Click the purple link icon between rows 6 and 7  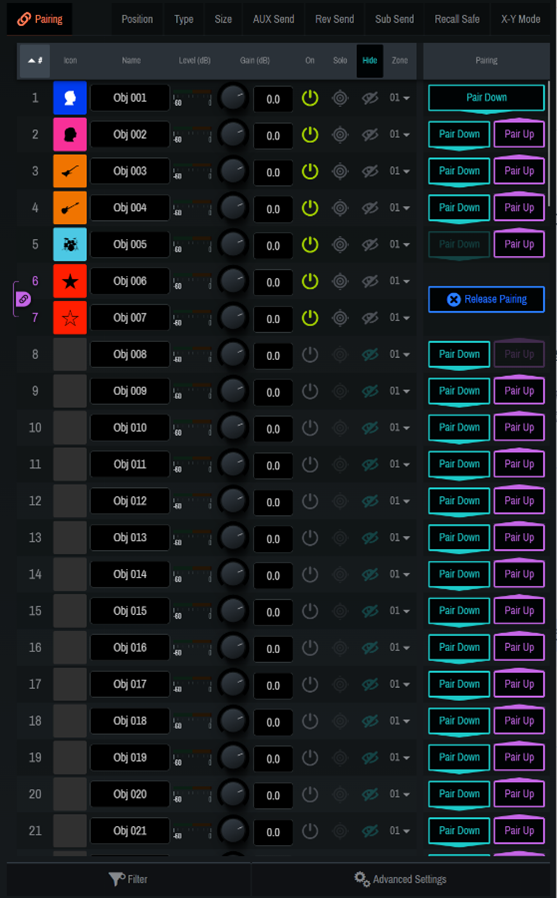coord(23,299)
